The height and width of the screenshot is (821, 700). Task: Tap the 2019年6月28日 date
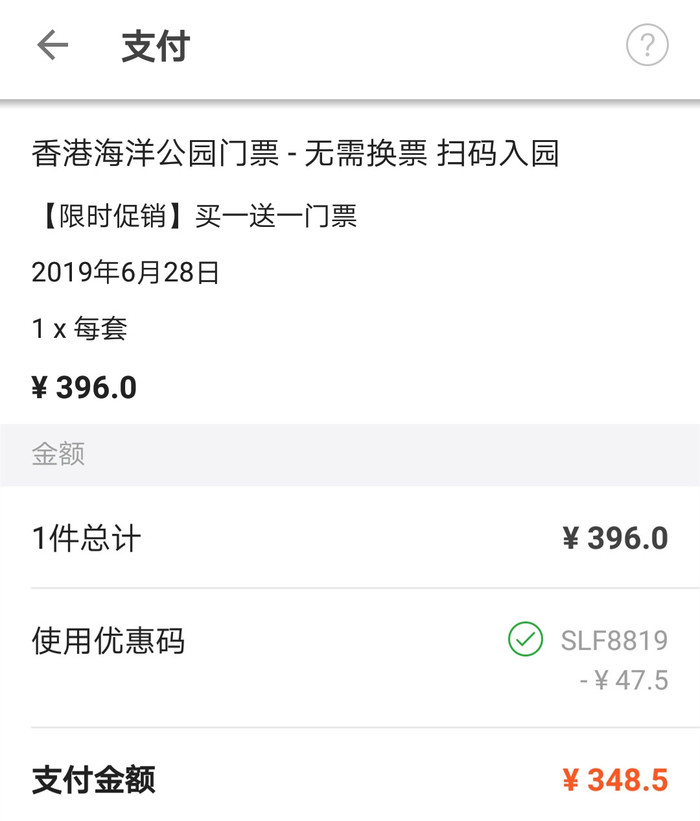click(x=125, y=272)
